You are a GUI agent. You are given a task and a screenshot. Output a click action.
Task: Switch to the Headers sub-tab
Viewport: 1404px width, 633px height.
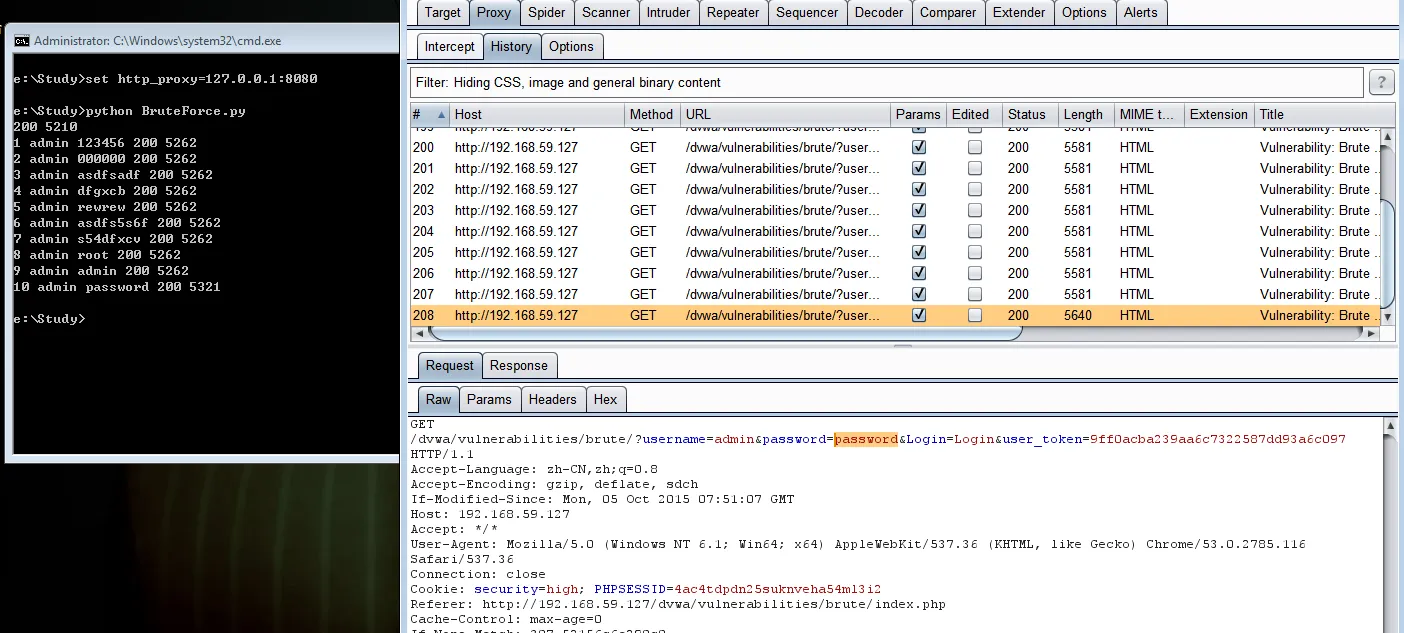tap(553, 399)
